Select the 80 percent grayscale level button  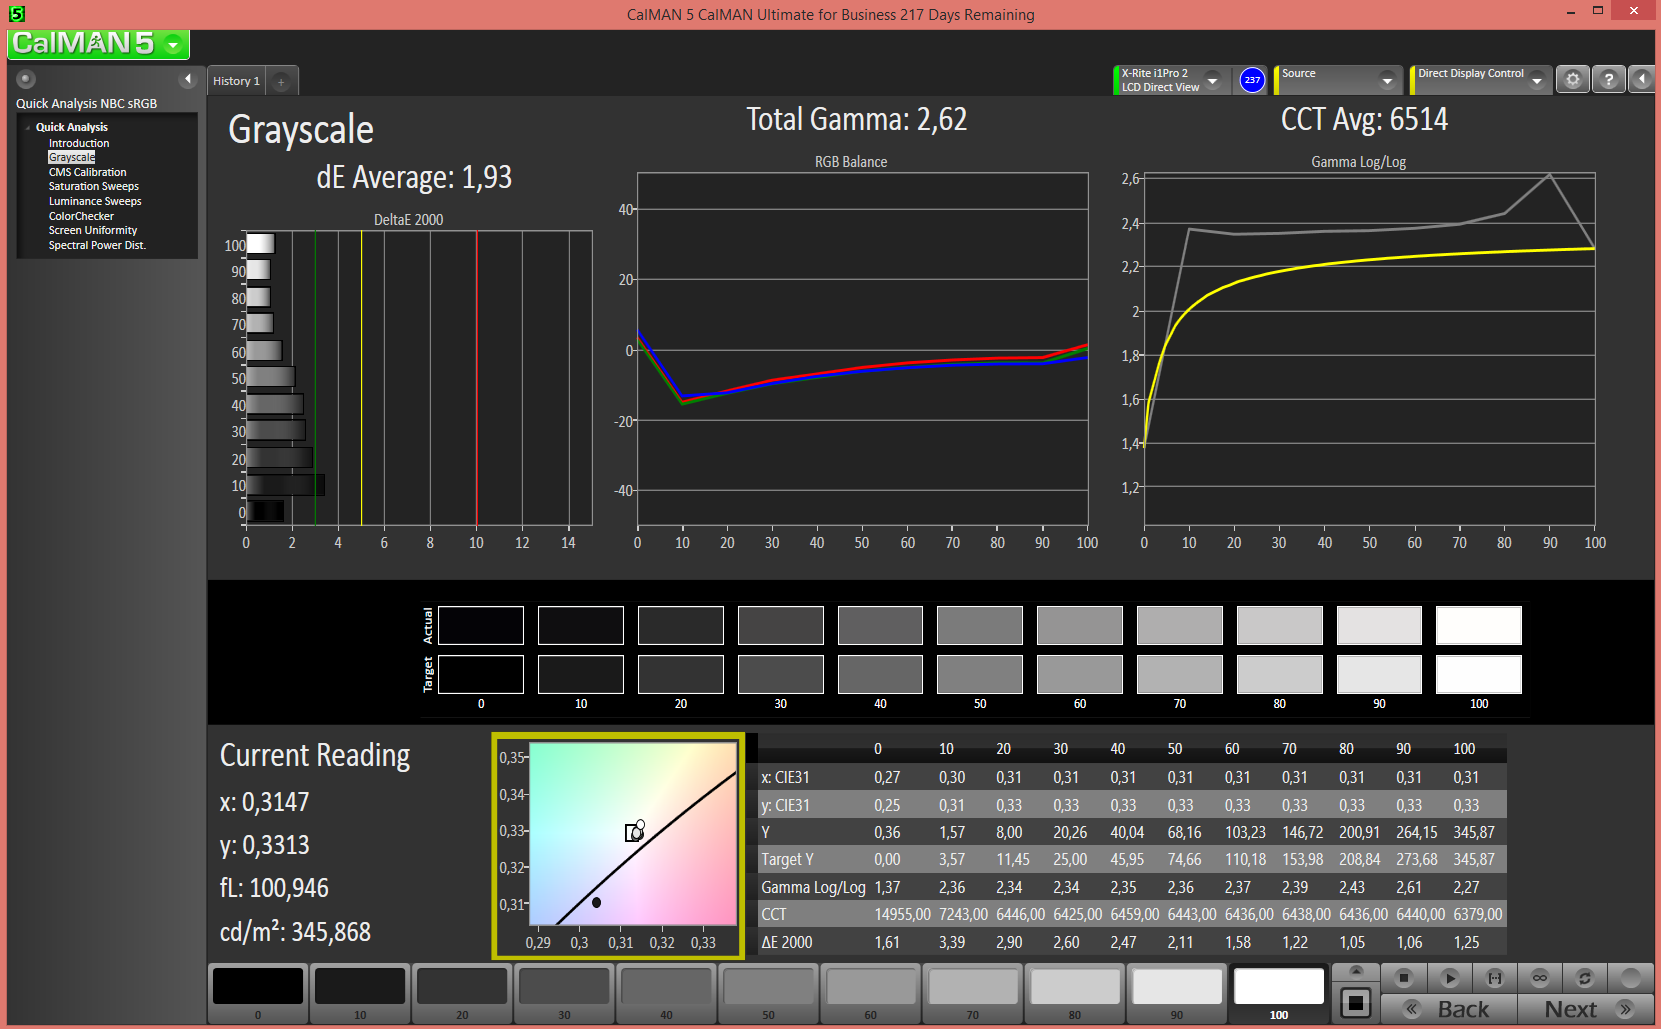1074,993
